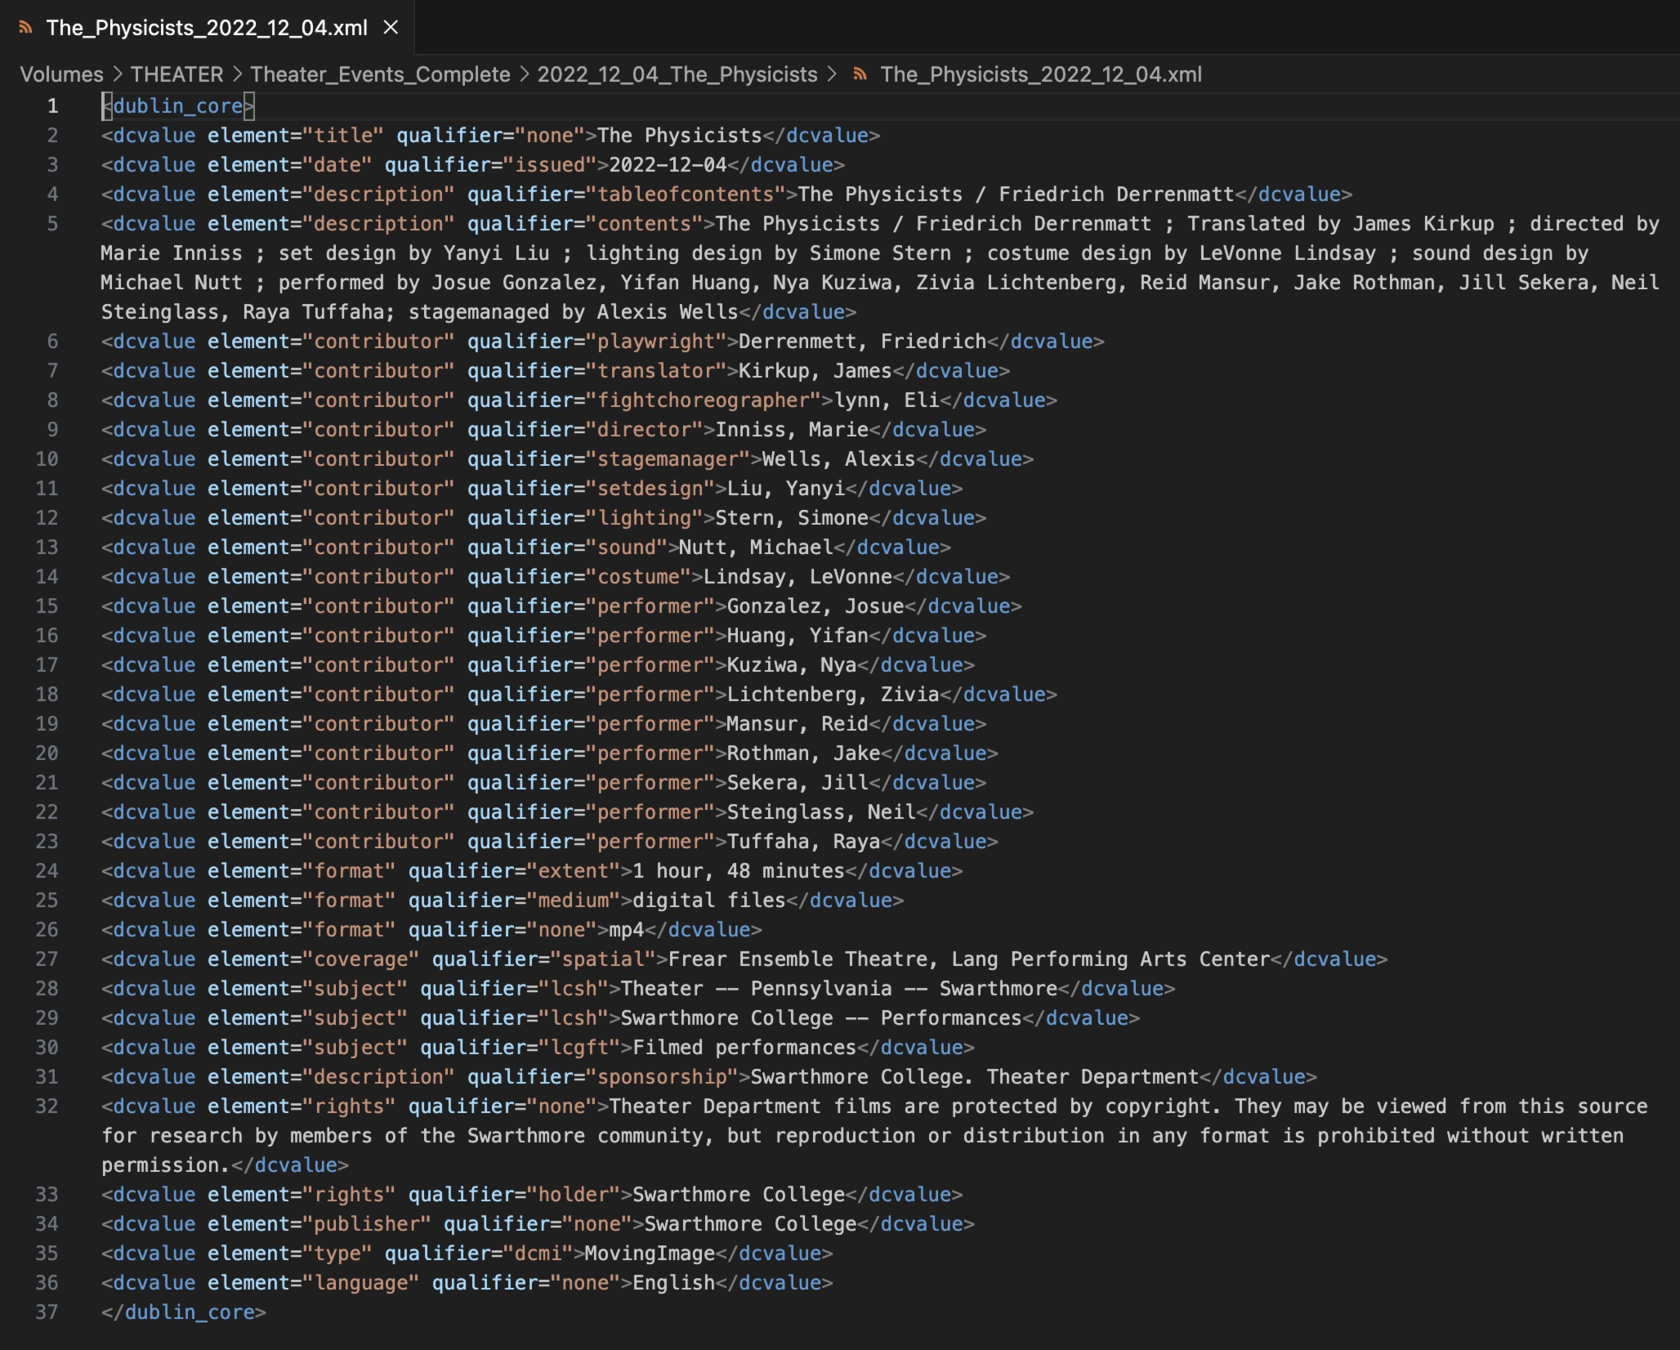
Task: Click performer 'Mansur, Reid'
Action: coord(798,724)
